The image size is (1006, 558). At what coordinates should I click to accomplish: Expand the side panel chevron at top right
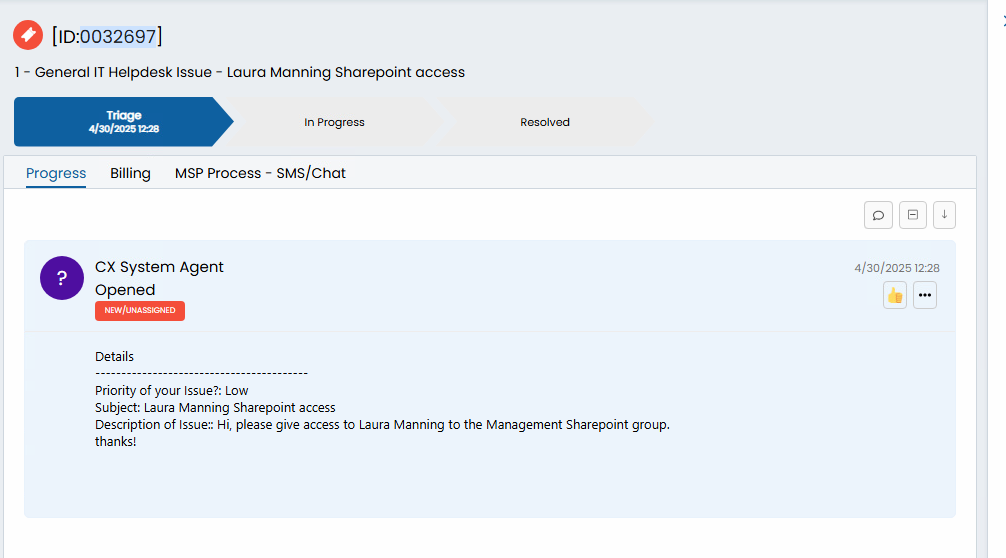pos(1003,22)
